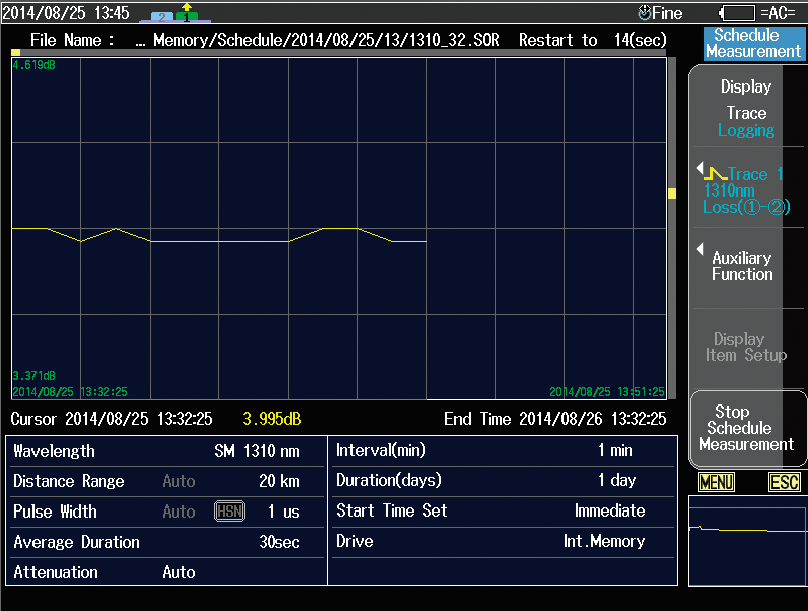808x611 pixels.
Task: Expand the Trace 1 1310nm Loss submenu
Action: [745, 190]
